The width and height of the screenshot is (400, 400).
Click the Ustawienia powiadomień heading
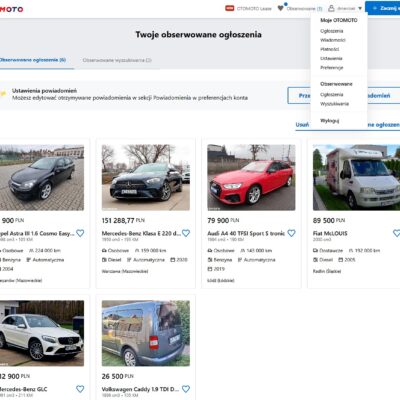[x=44, y=91]
